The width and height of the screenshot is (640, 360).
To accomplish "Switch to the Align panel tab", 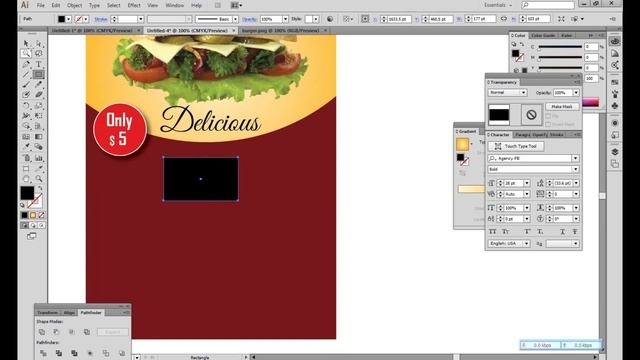I will [69, 313].
